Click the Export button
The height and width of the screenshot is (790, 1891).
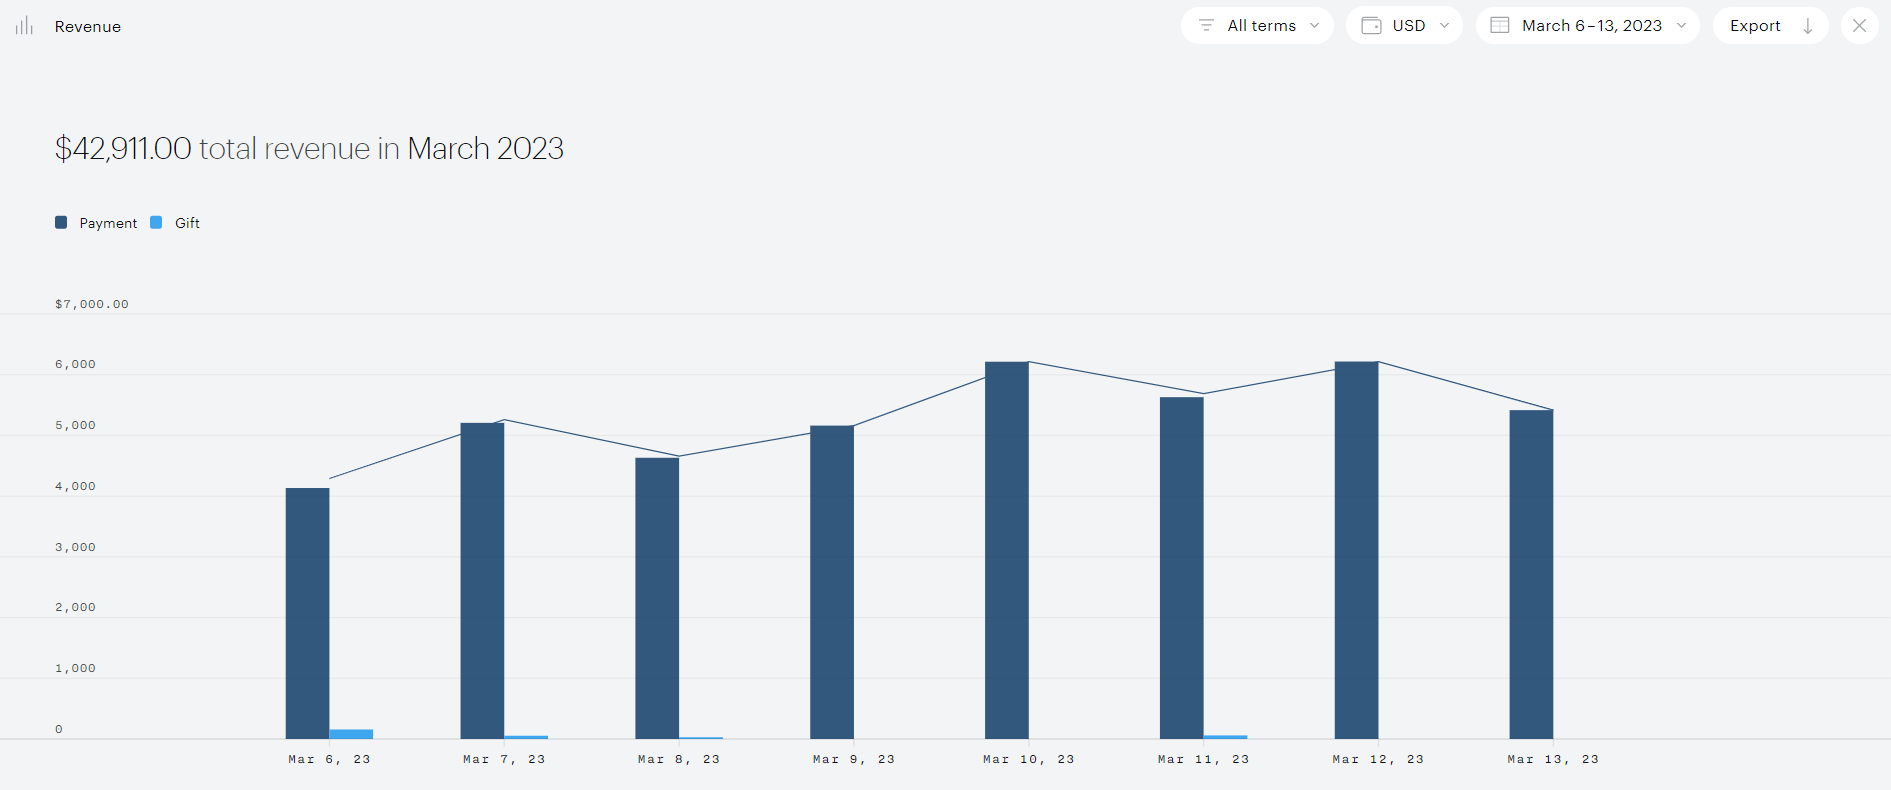coord(1771,26)
